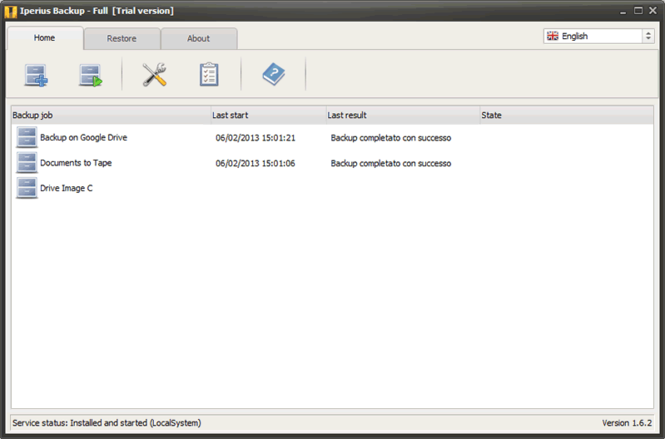The height and width of the screenshot is (439, 665).
Task: Click Google Drive row 'Backup completato con successo'
Action: [x=391, y=138]
